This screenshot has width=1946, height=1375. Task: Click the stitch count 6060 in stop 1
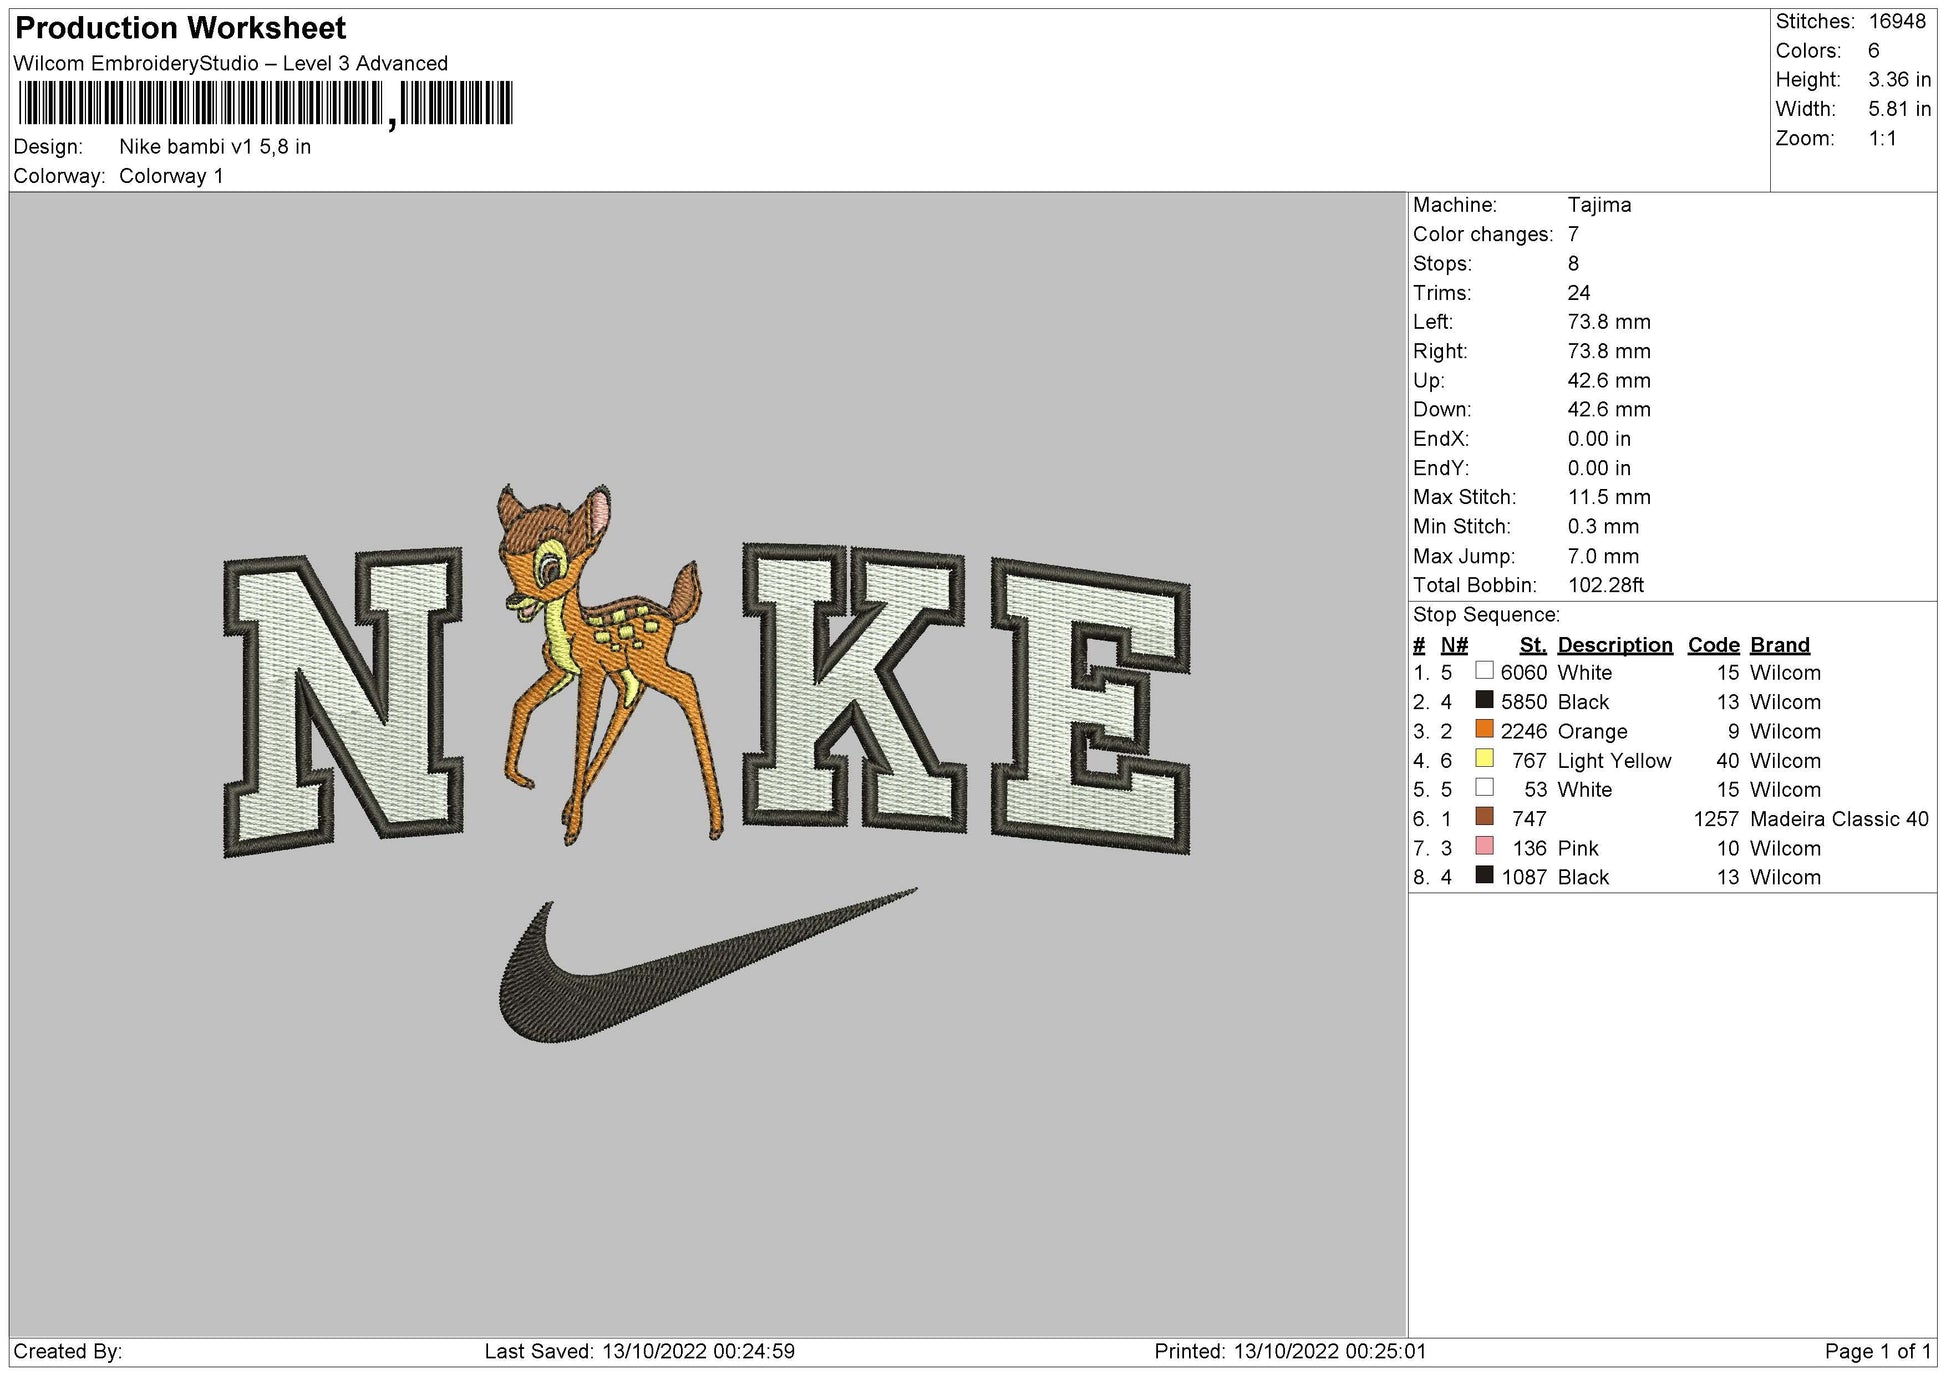pos(1523,673)
